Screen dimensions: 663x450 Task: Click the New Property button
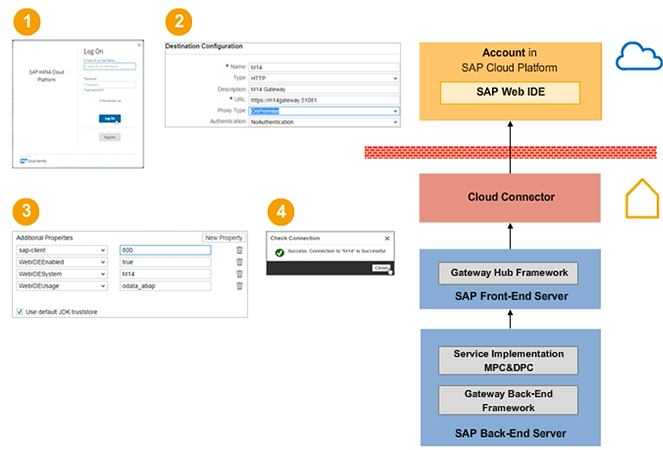point(224,237)
